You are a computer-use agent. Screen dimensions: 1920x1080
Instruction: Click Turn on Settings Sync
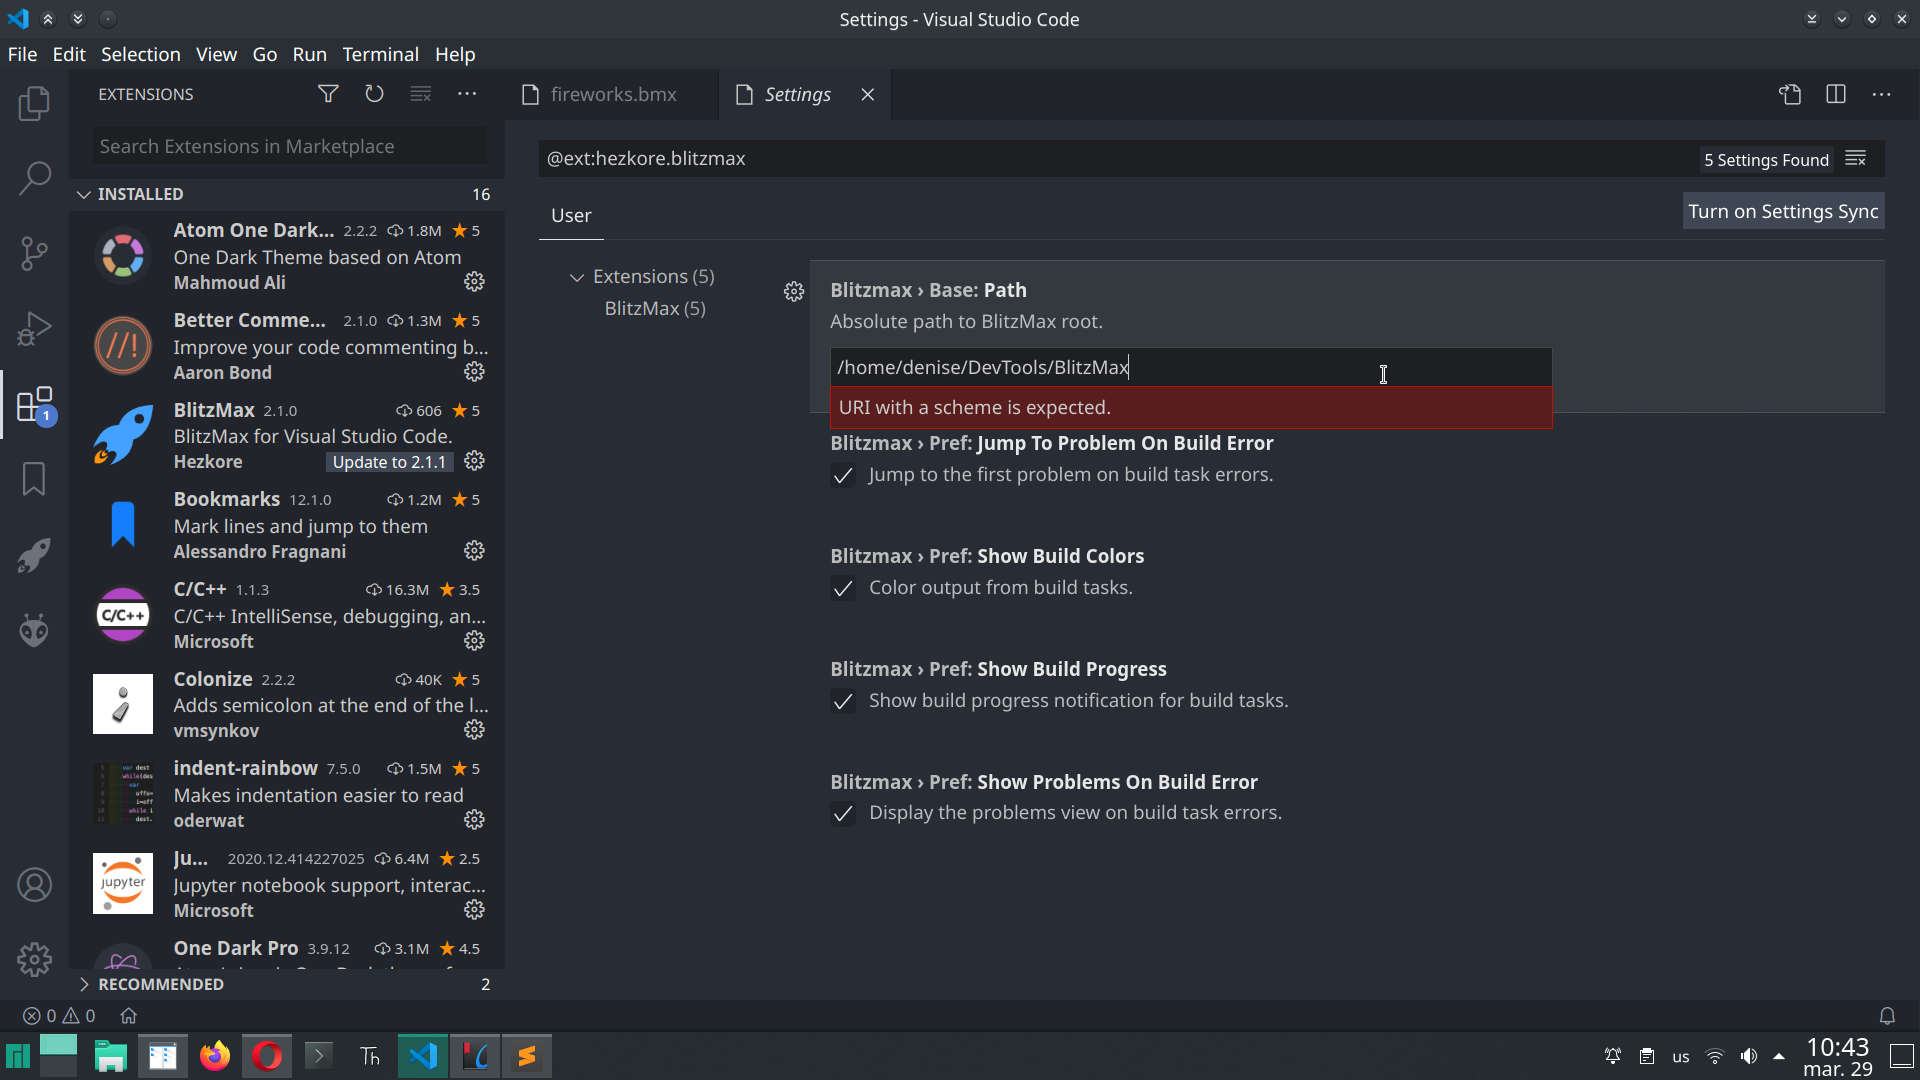pos(1782,211)
